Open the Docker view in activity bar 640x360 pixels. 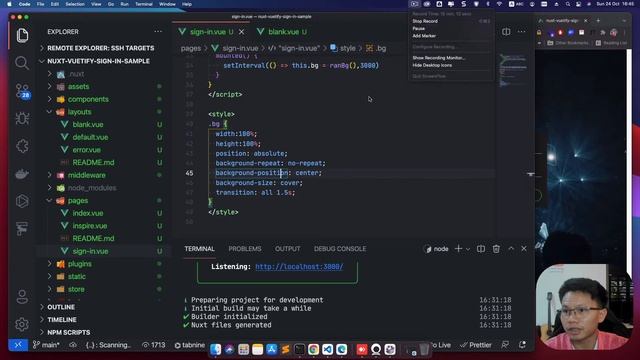tap(22, 174)
